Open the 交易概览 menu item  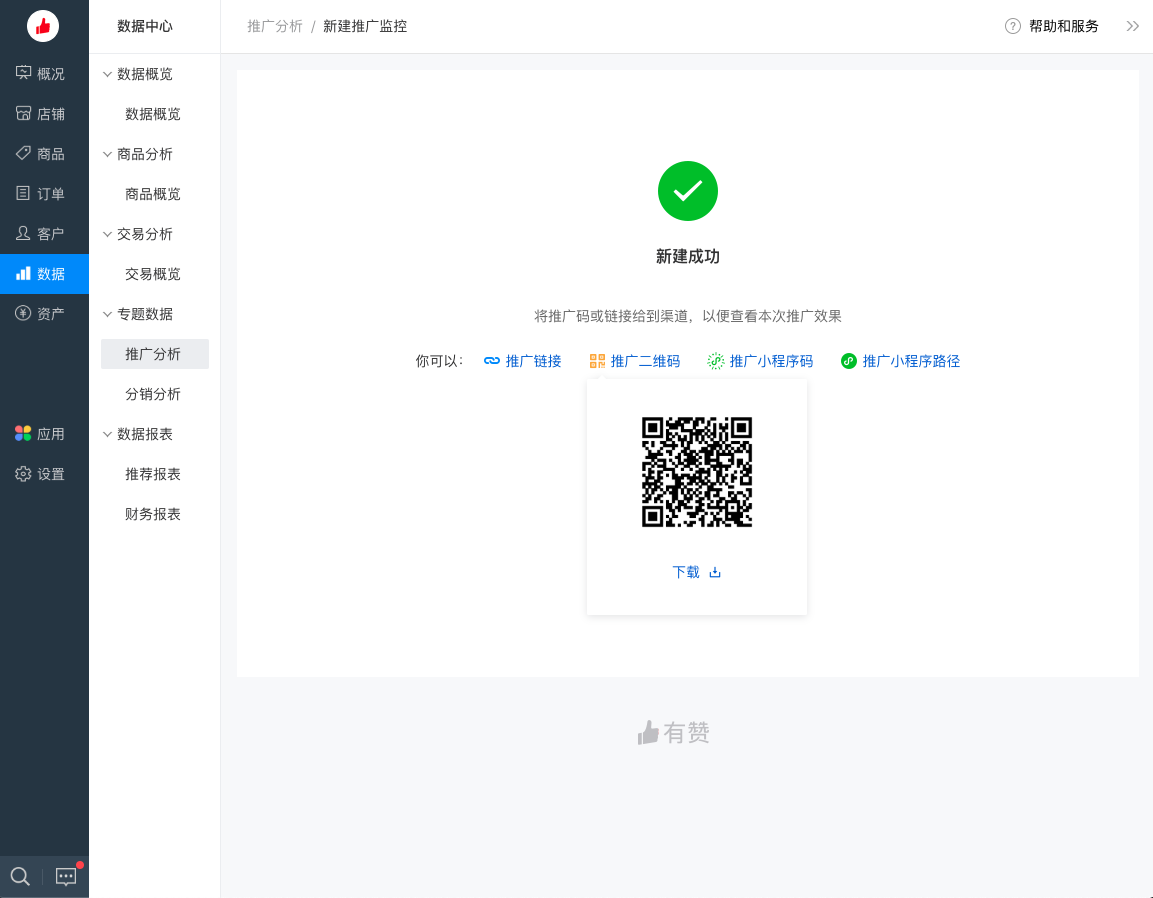click(x=154, y=274)
